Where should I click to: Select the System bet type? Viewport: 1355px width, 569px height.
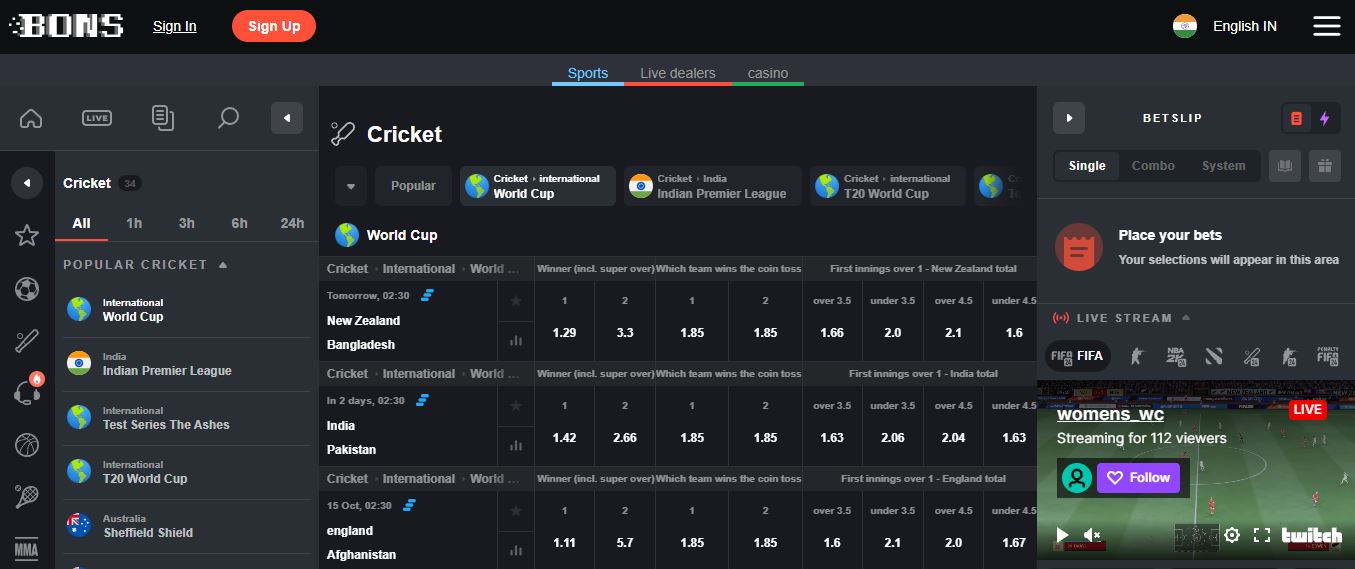1224,166
